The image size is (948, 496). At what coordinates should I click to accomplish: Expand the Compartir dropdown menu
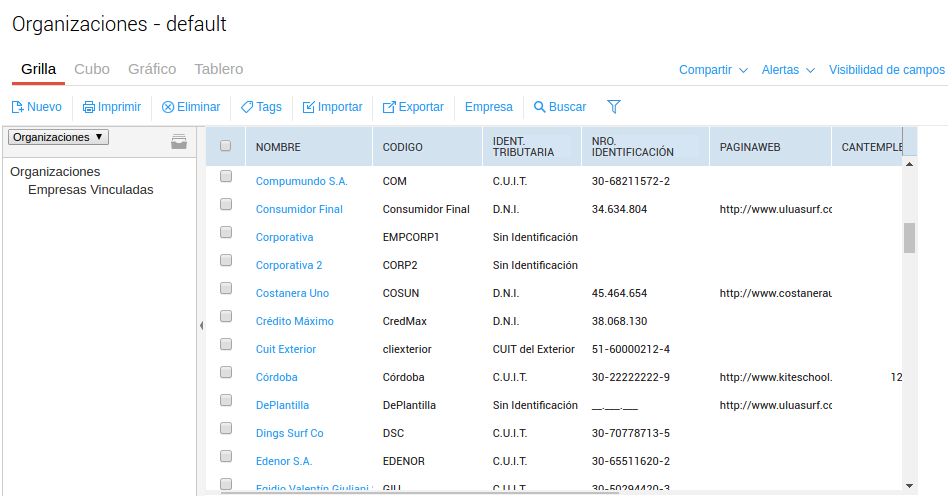tap(713, 70)
